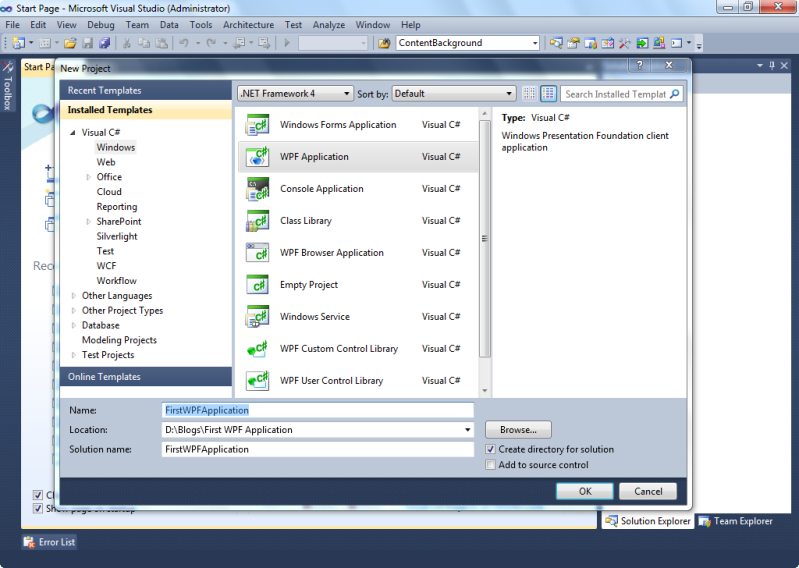Click the template list scroll down arrow
Screen dimensions: 799x568
(x=485, y=391)
